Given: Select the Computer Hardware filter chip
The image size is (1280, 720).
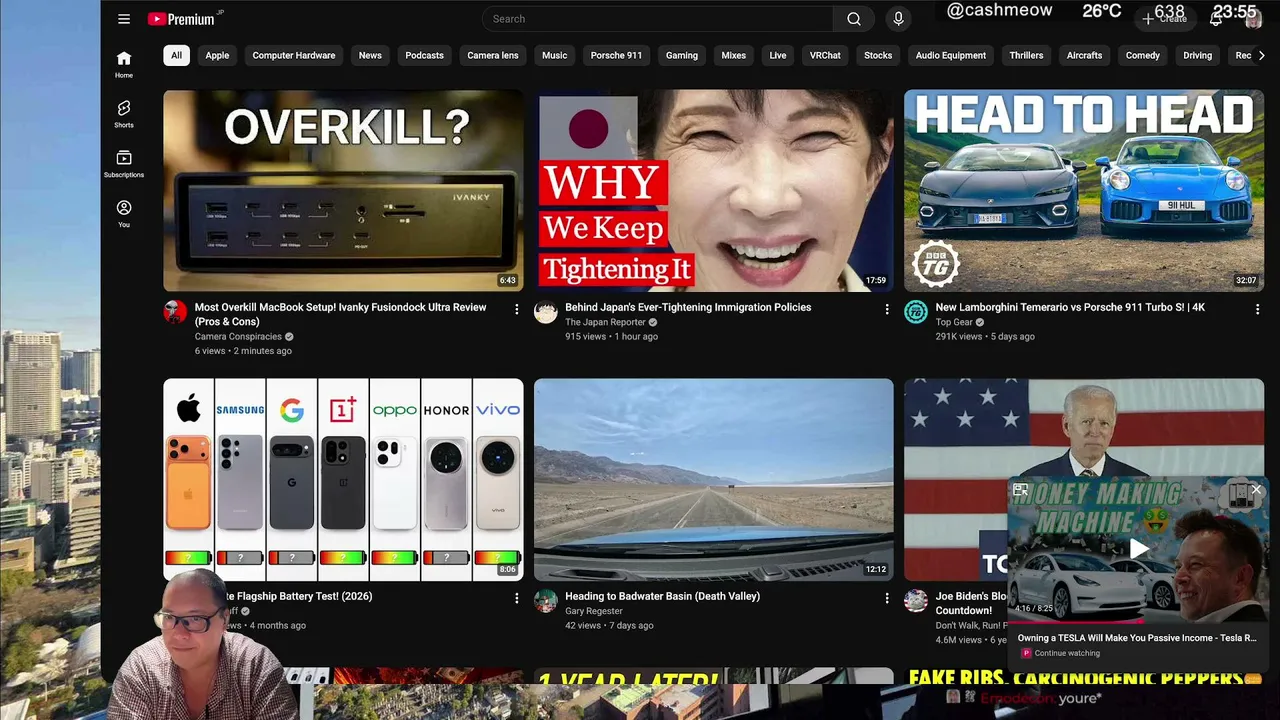Looking at the screenshot, I should tap(294, 56).
